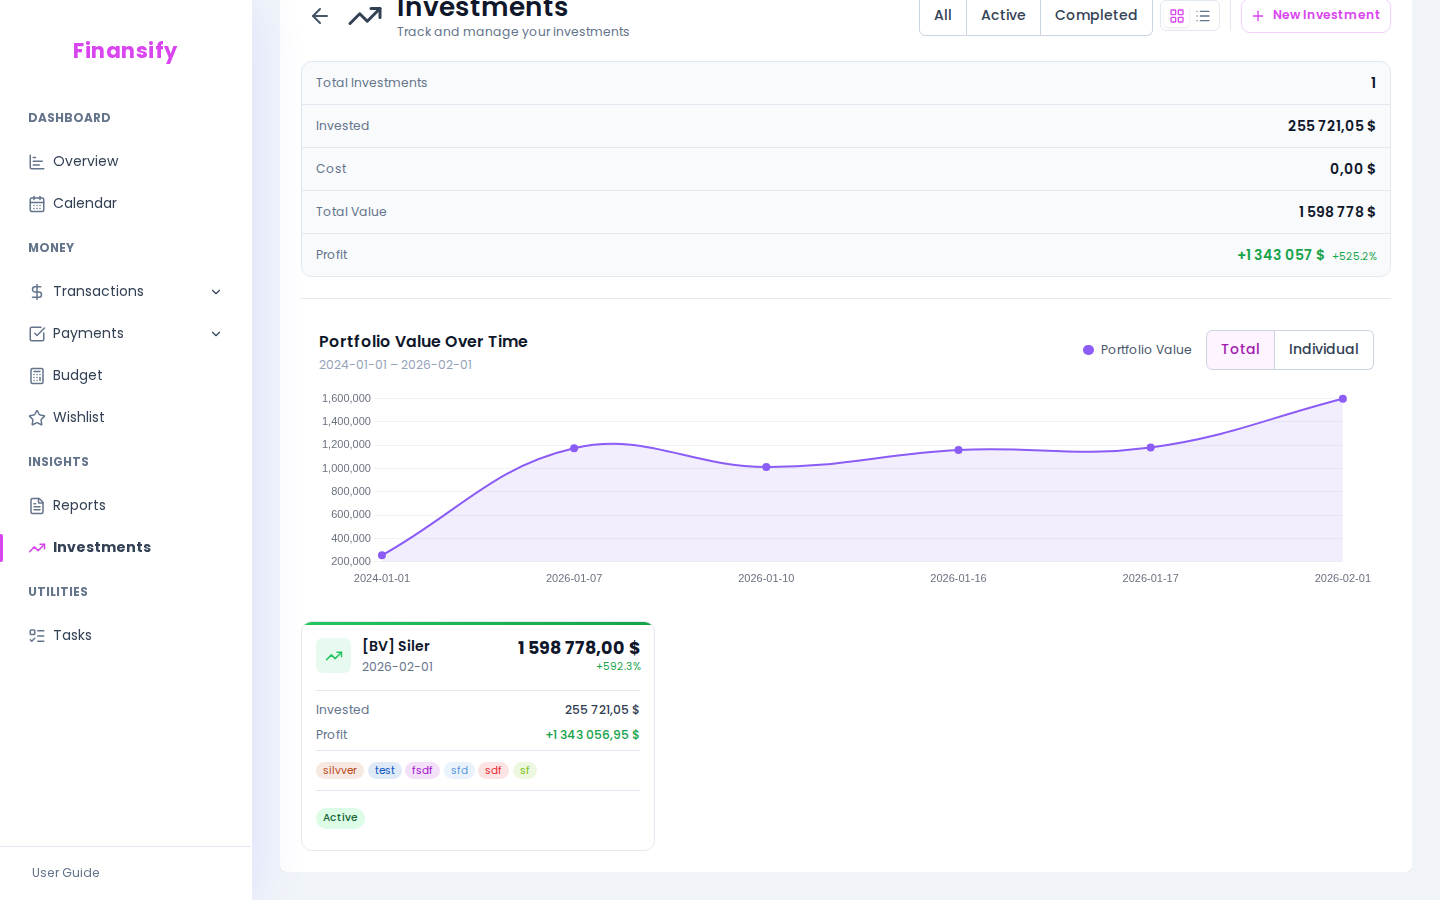The height and width of the screenshot is (900, 1440).
Task: Collapse the Payments chevron dropdown
Action: (x=216, y=333)
